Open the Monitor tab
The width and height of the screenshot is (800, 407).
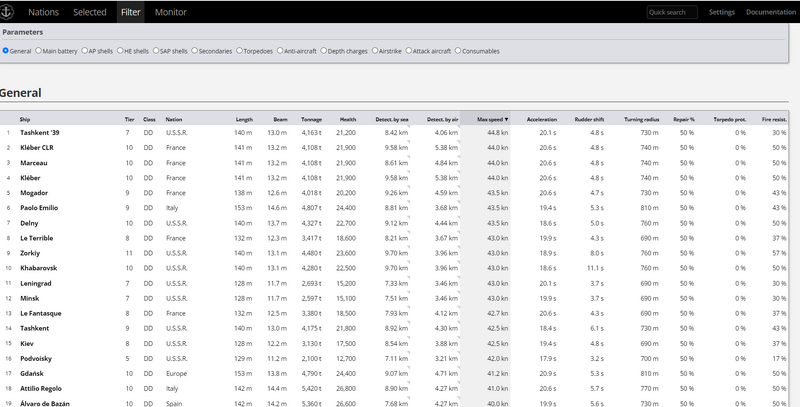[x=170, y=12]
